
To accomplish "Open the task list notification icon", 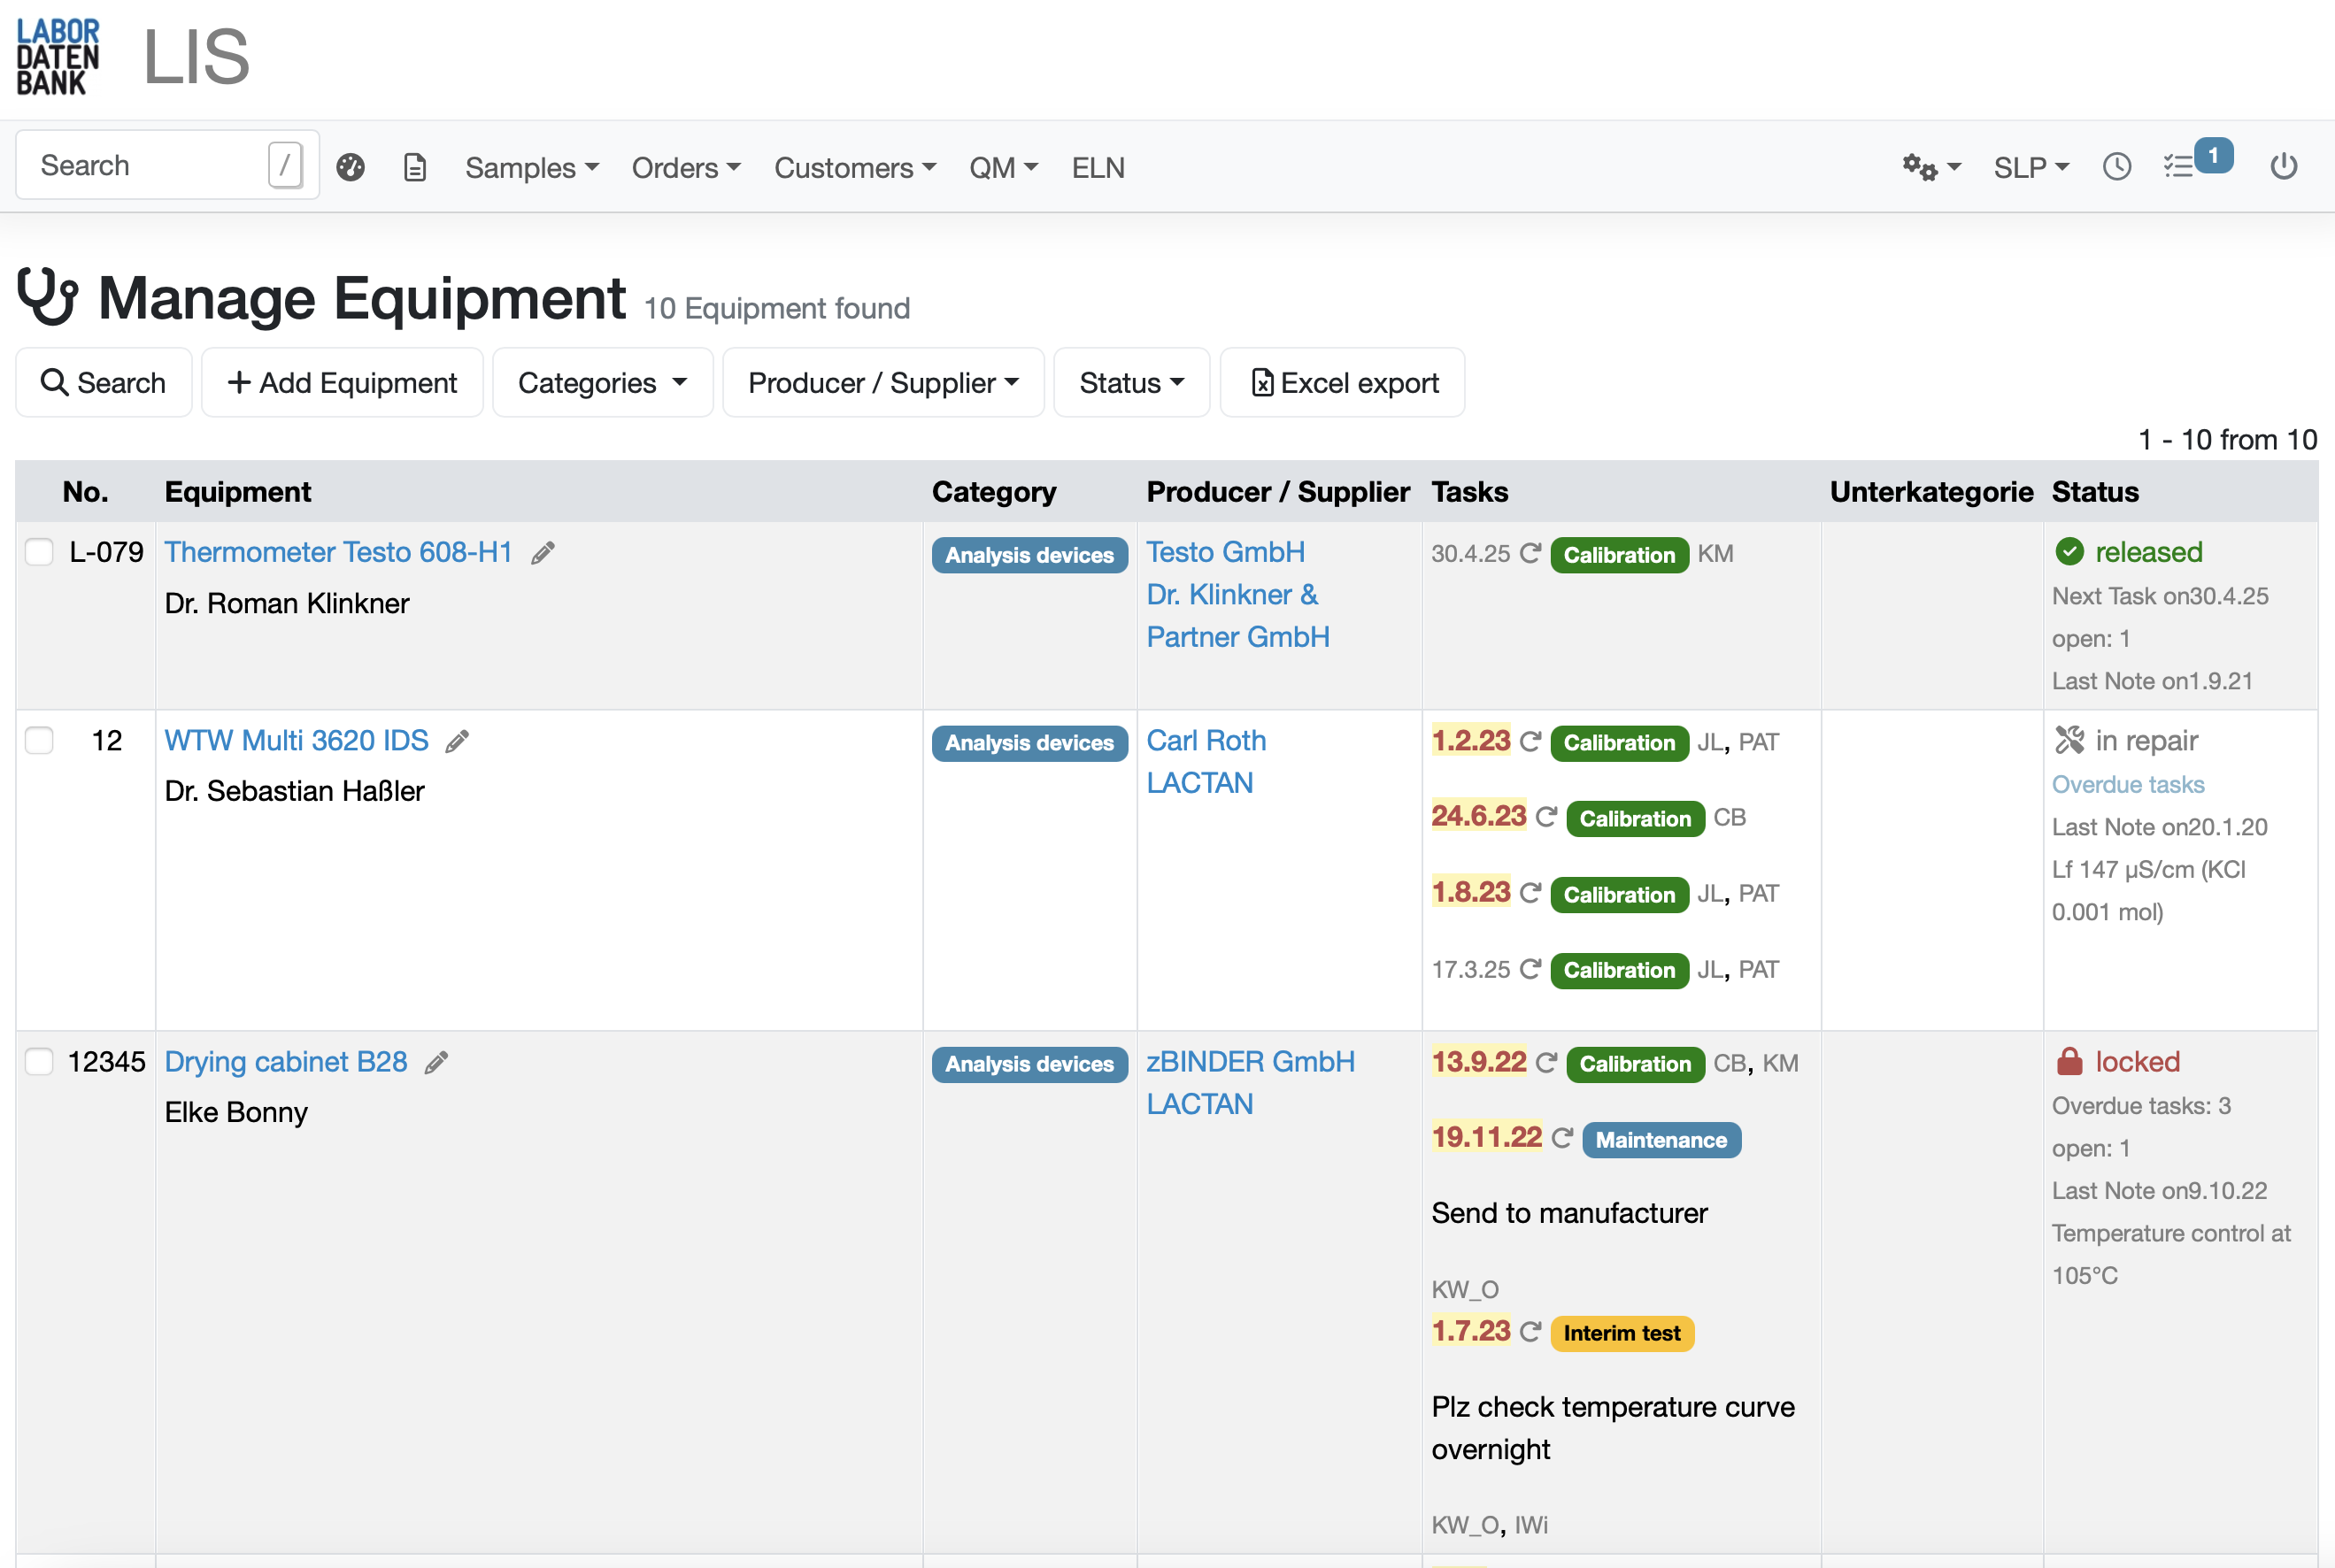I will pyautogui.click(x=2180, y=167).
